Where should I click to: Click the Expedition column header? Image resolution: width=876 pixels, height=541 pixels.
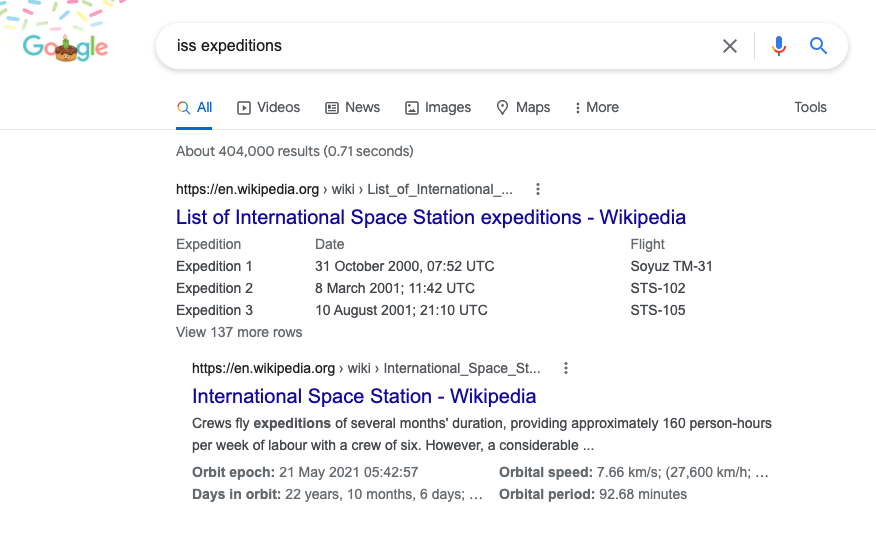click(208, 244)
